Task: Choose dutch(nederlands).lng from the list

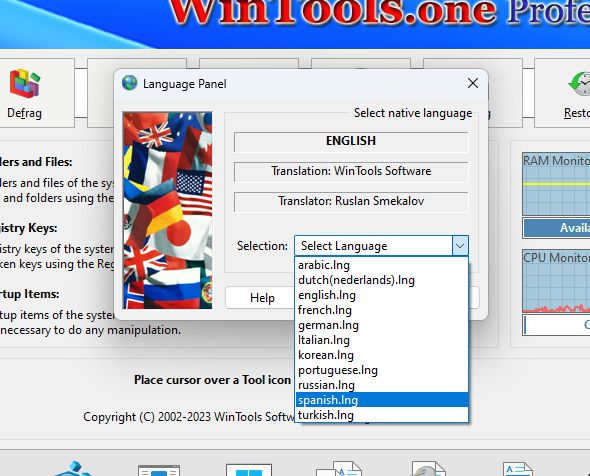Action: [x=382, y=280]
